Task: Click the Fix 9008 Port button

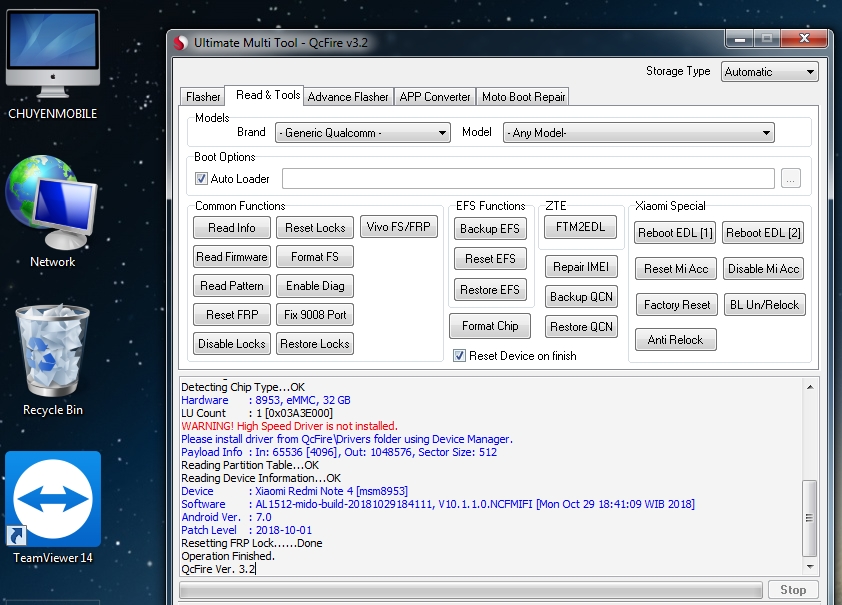Action: point(315,315)
